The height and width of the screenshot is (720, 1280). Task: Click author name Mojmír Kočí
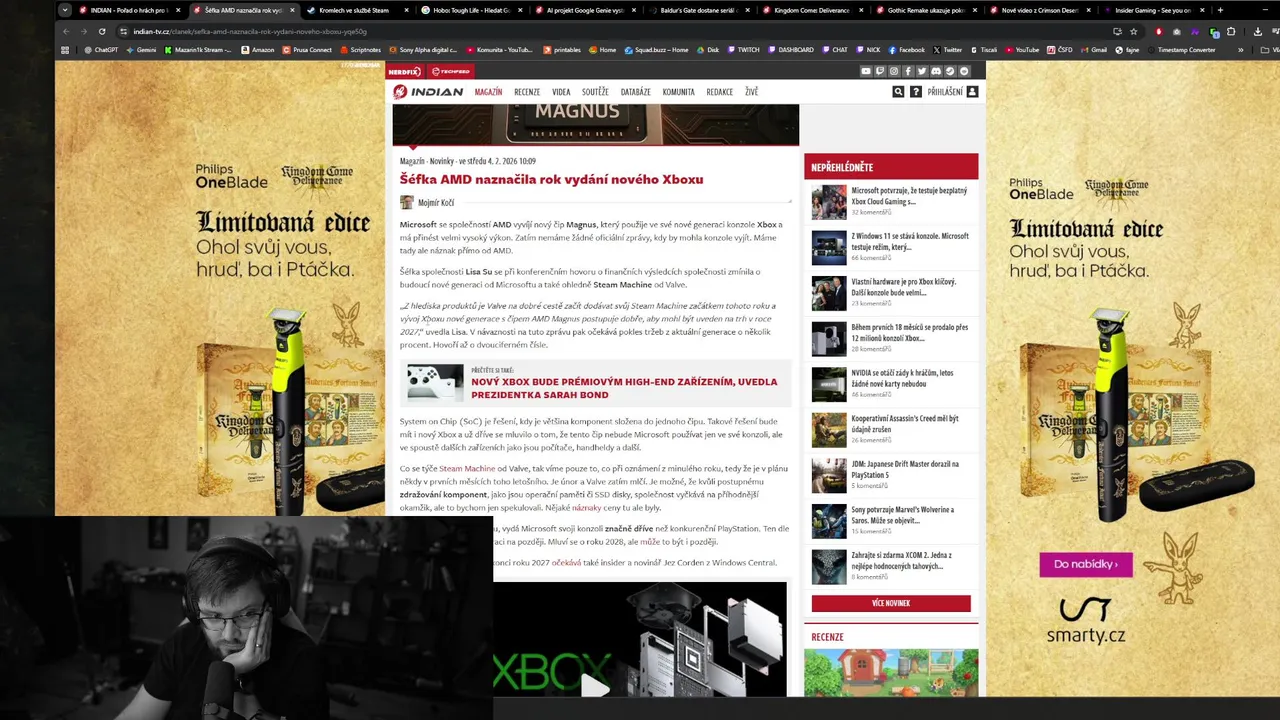[x=436, y=203]
